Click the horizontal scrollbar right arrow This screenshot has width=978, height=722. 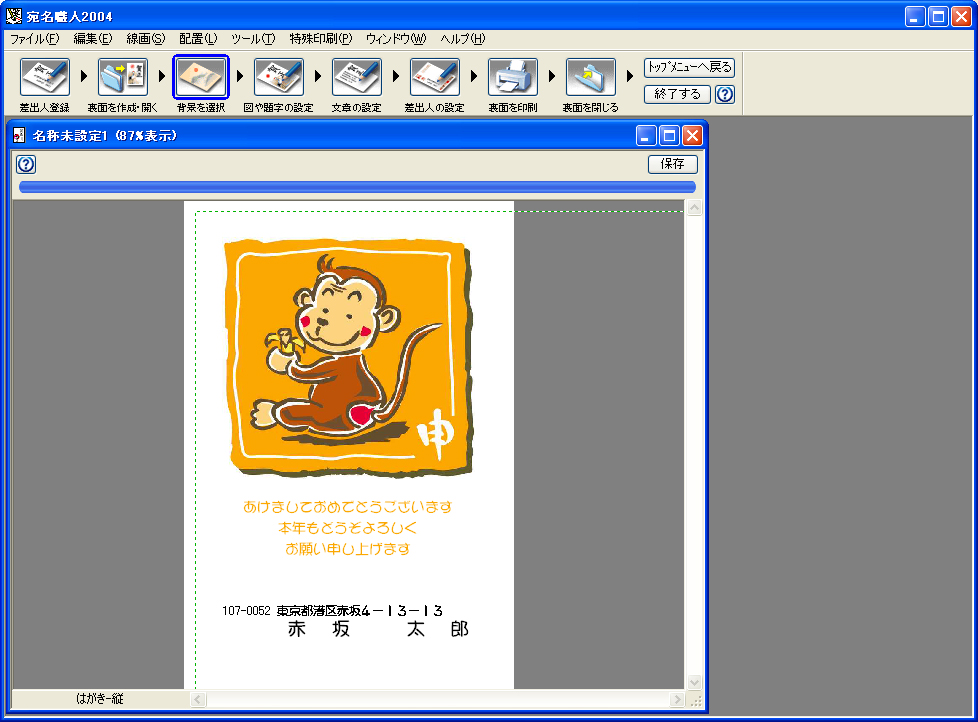tap(677, 700)
